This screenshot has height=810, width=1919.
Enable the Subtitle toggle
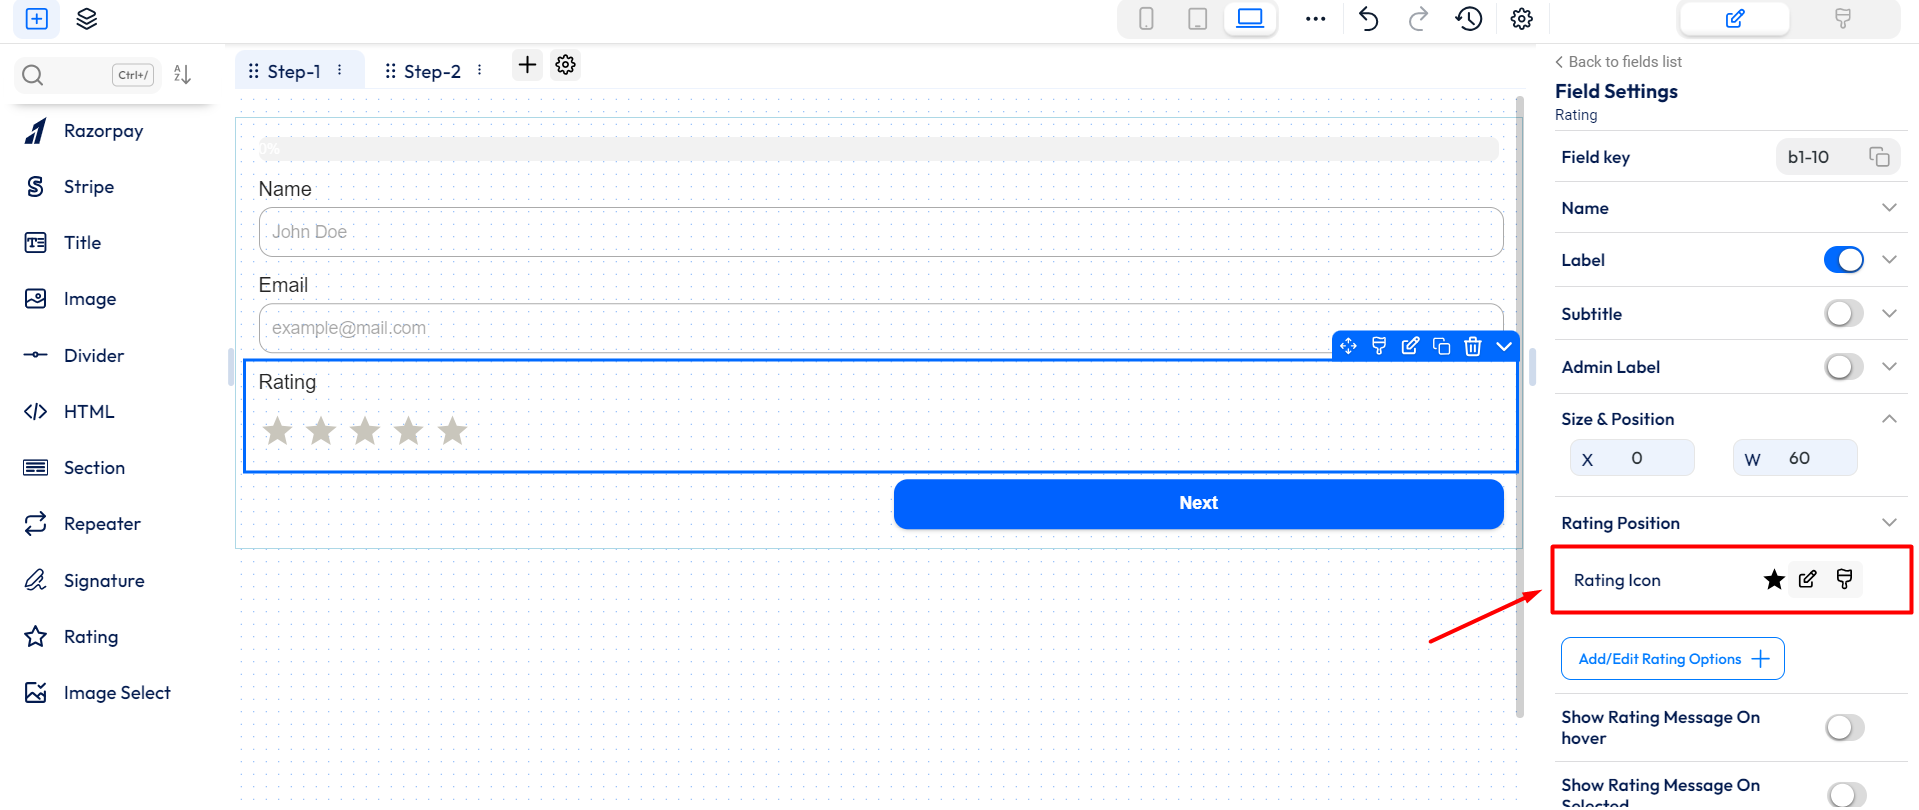coord(1843,314)
